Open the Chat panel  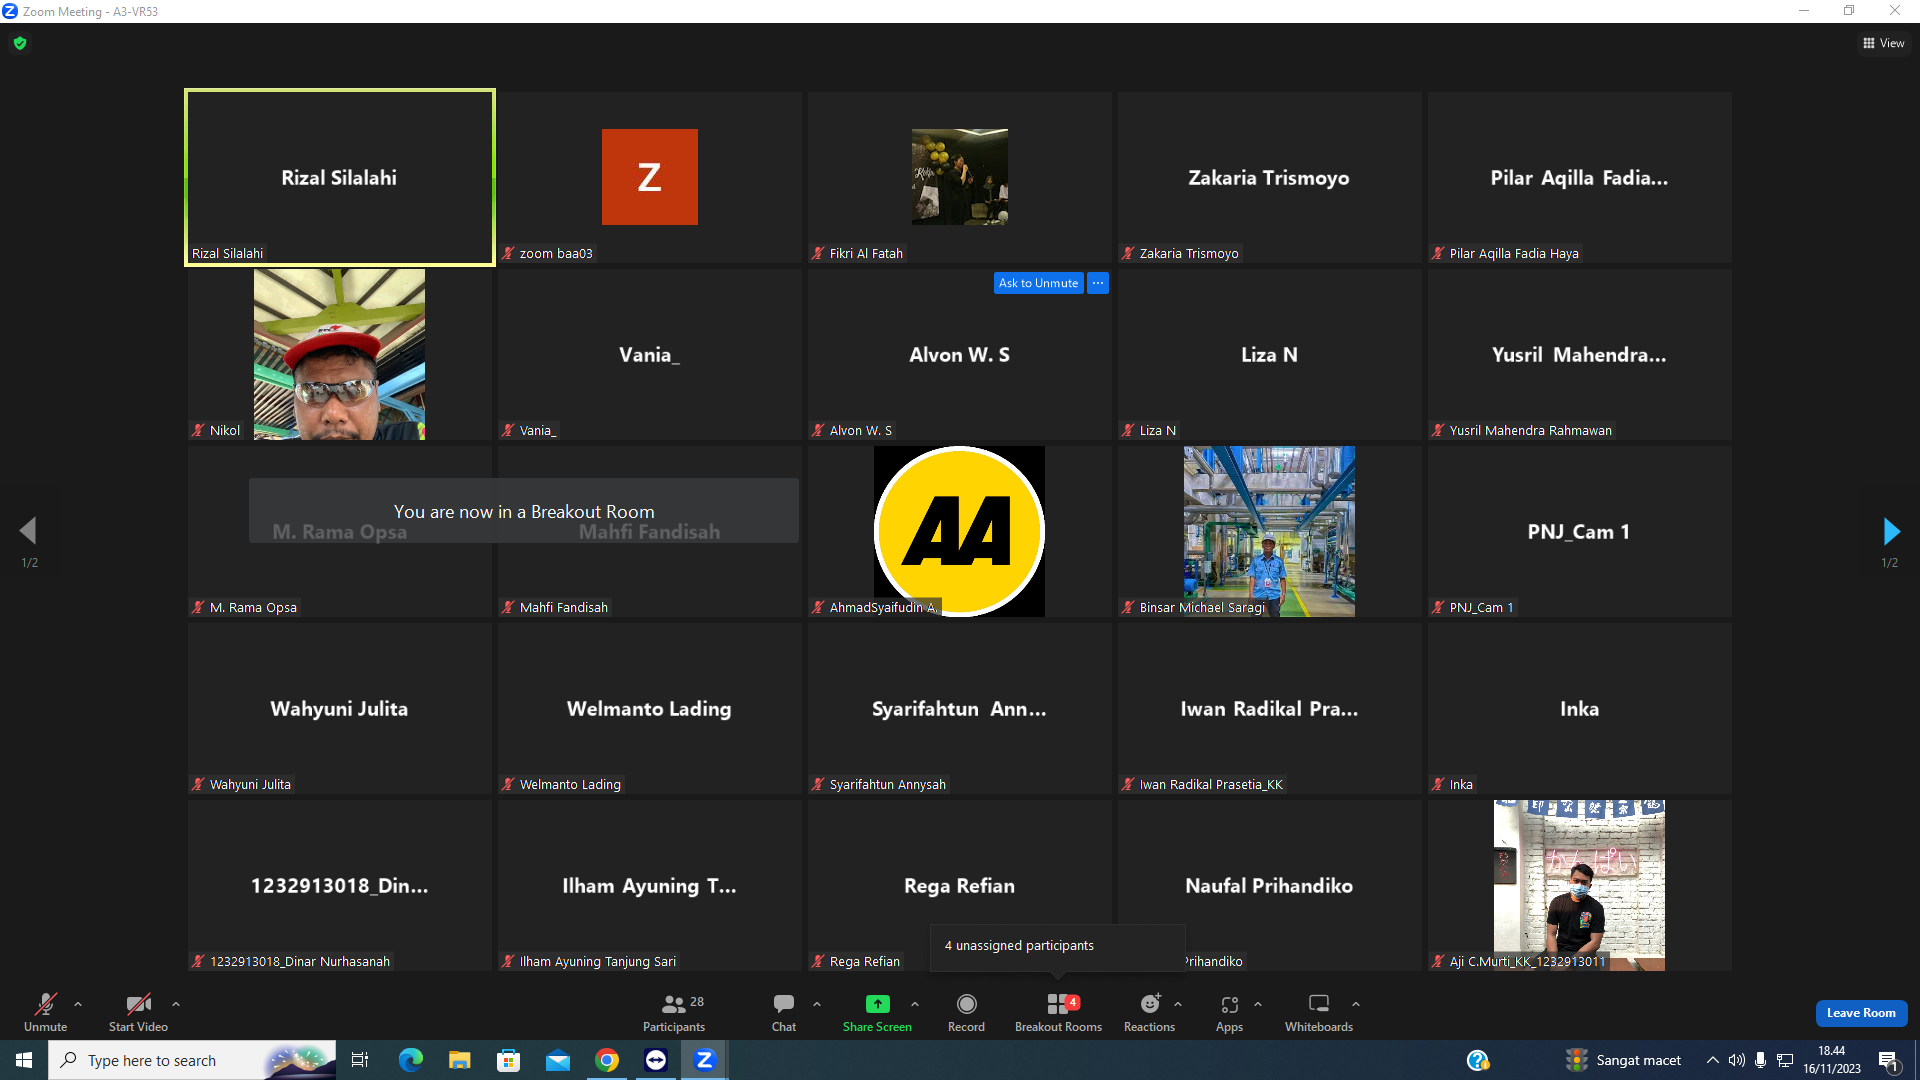(x=784, y=1012)
